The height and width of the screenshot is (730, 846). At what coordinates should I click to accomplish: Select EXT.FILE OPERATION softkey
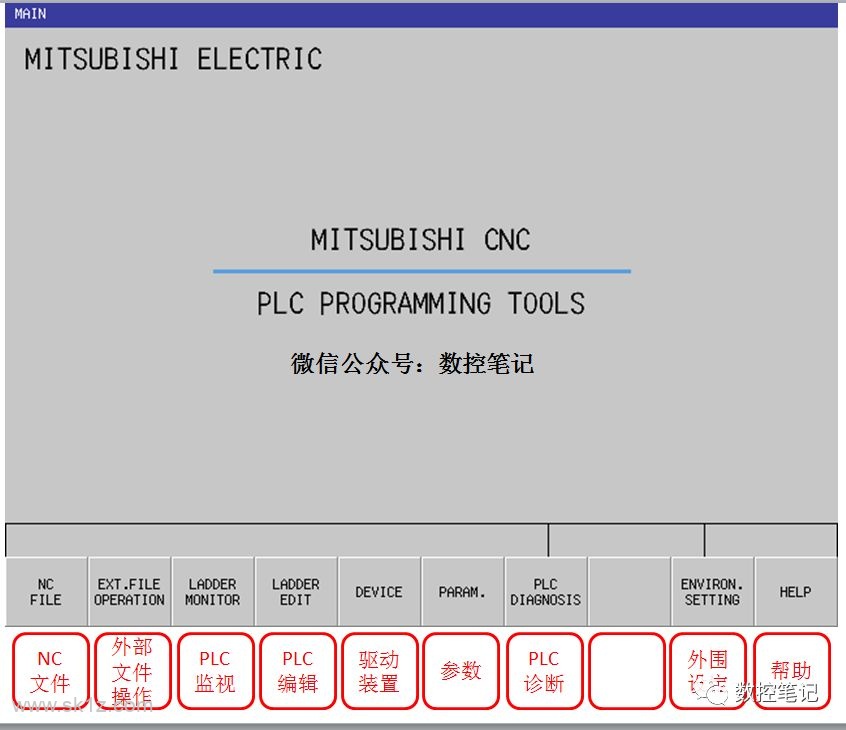click(129, 592)
